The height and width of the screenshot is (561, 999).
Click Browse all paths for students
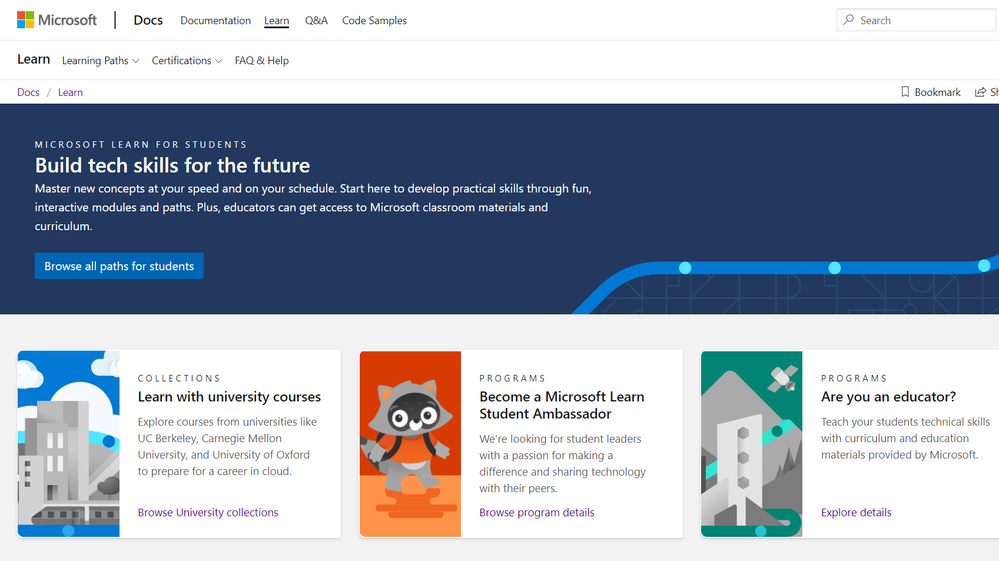tap(119, 266)
